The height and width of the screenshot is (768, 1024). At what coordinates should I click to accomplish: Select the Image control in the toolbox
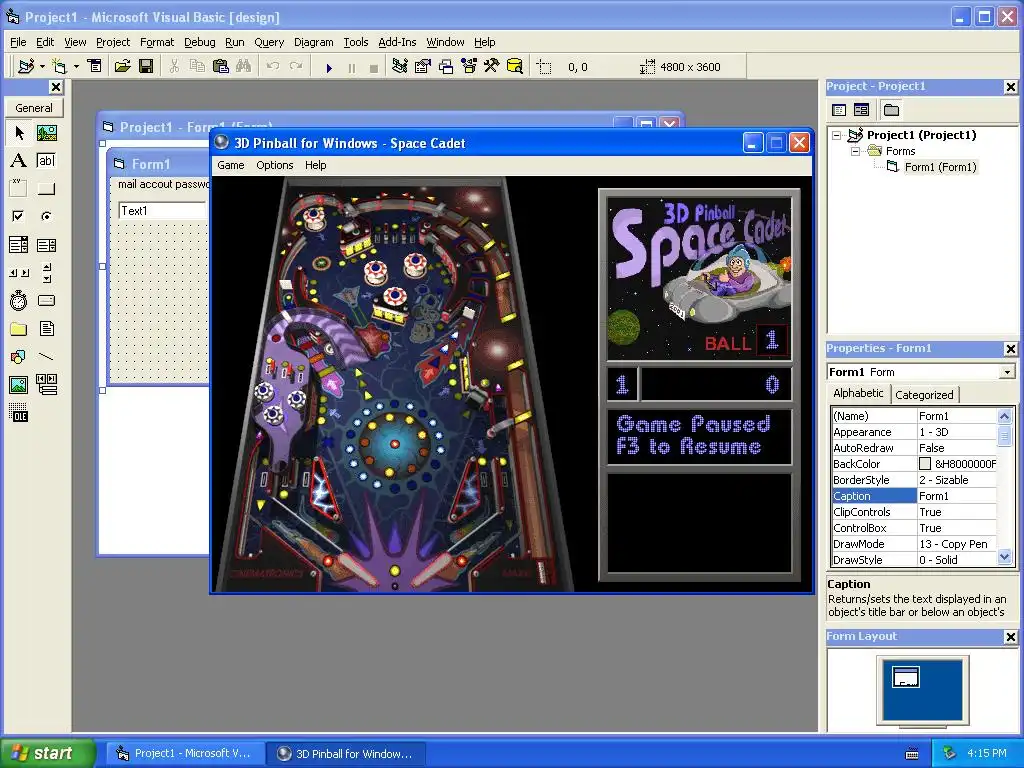point(19,385)
